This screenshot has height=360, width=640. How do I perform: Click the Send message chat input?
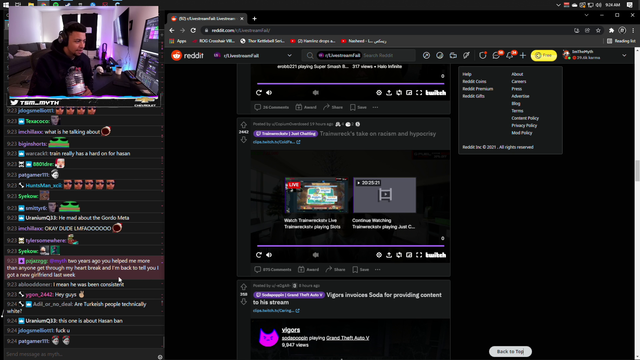(80, 354)
